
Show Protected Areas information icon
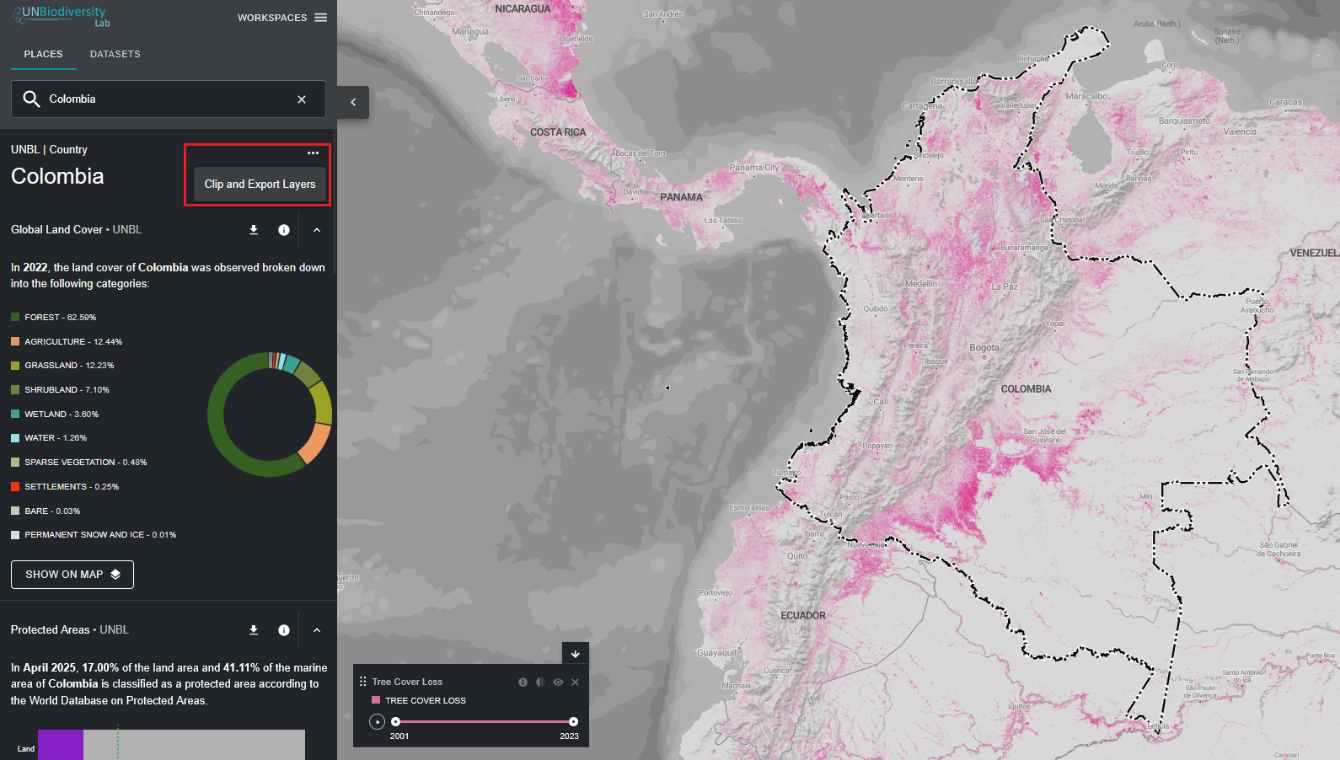pyautogui.click(x=284, y=630)
